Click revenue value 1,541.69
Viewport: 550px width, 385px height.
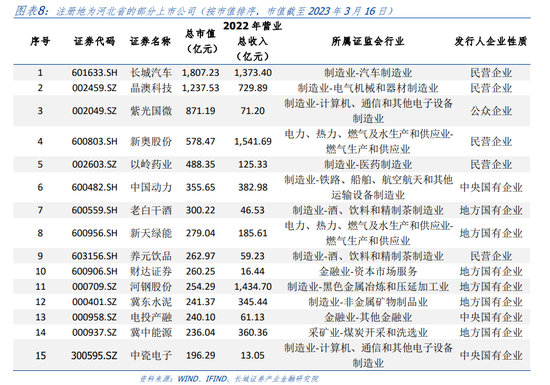click(253, 141)
